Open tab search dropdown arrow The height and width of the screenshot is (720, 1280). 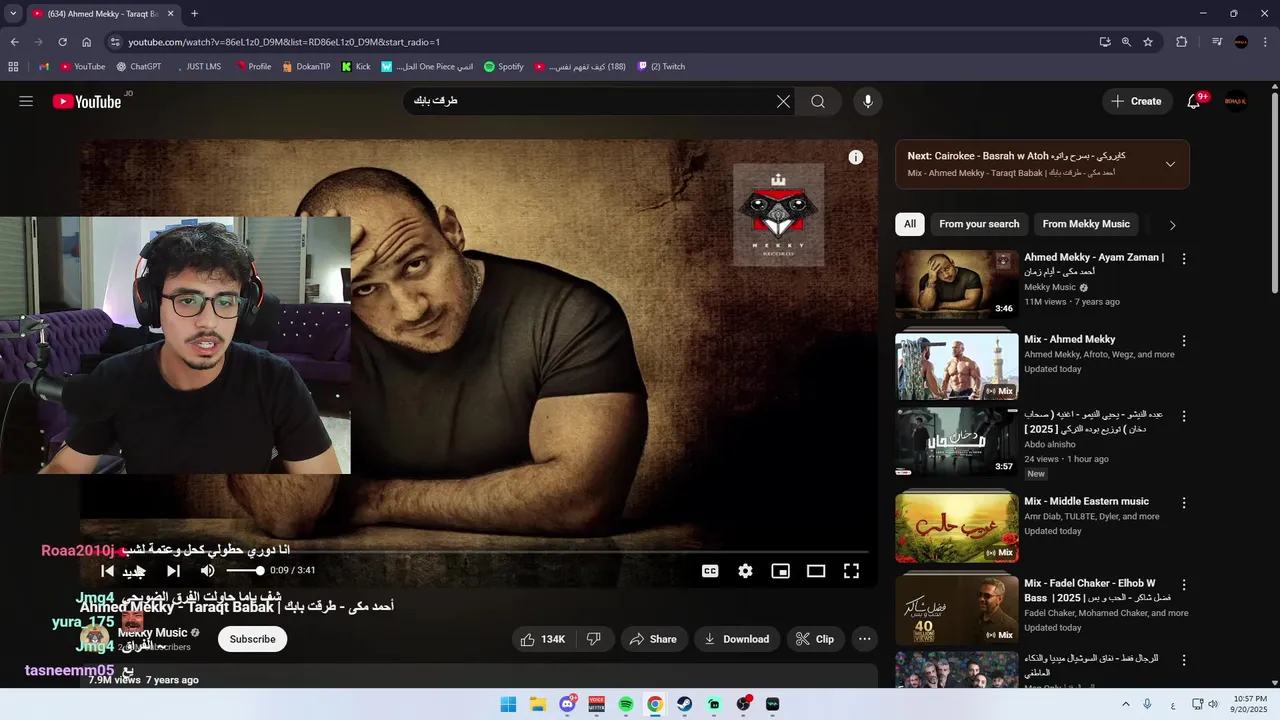(x=13, y=14)
